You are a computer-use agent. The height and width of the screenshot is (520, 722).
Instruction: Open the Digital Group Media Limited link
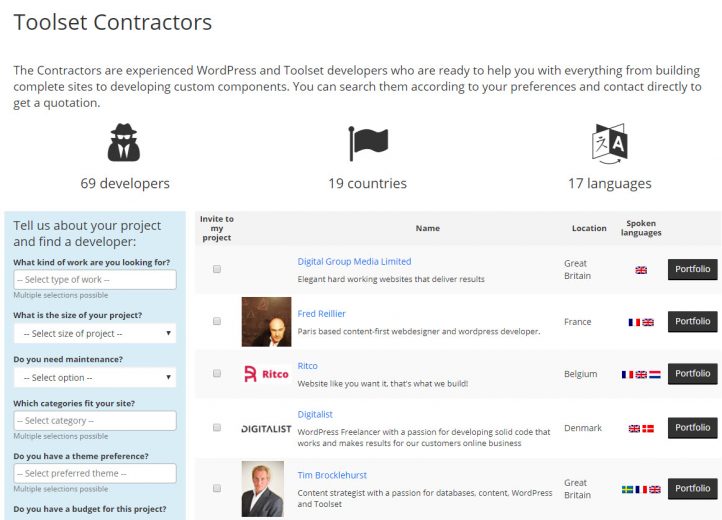coord(354,262)
